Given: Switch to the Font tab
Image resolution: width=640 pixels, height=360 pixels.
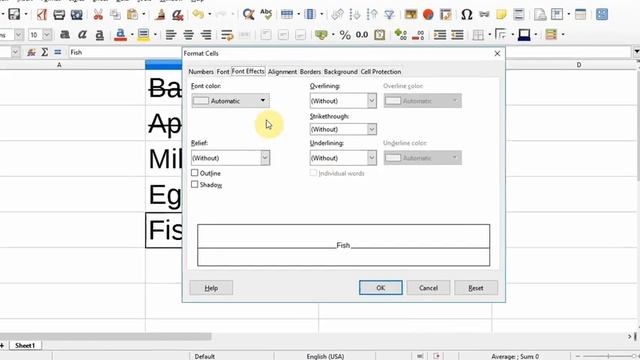Looking at the screenshot, I should [x=223, y=71].
